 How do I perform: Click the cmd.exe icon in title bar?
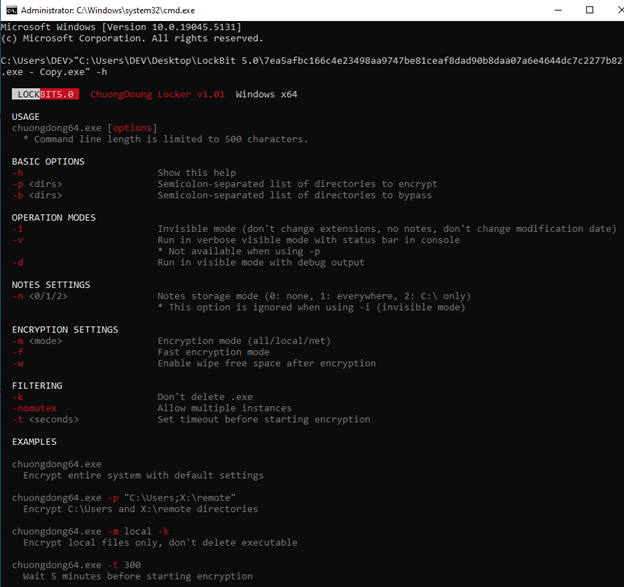click(x=11, y=9)
